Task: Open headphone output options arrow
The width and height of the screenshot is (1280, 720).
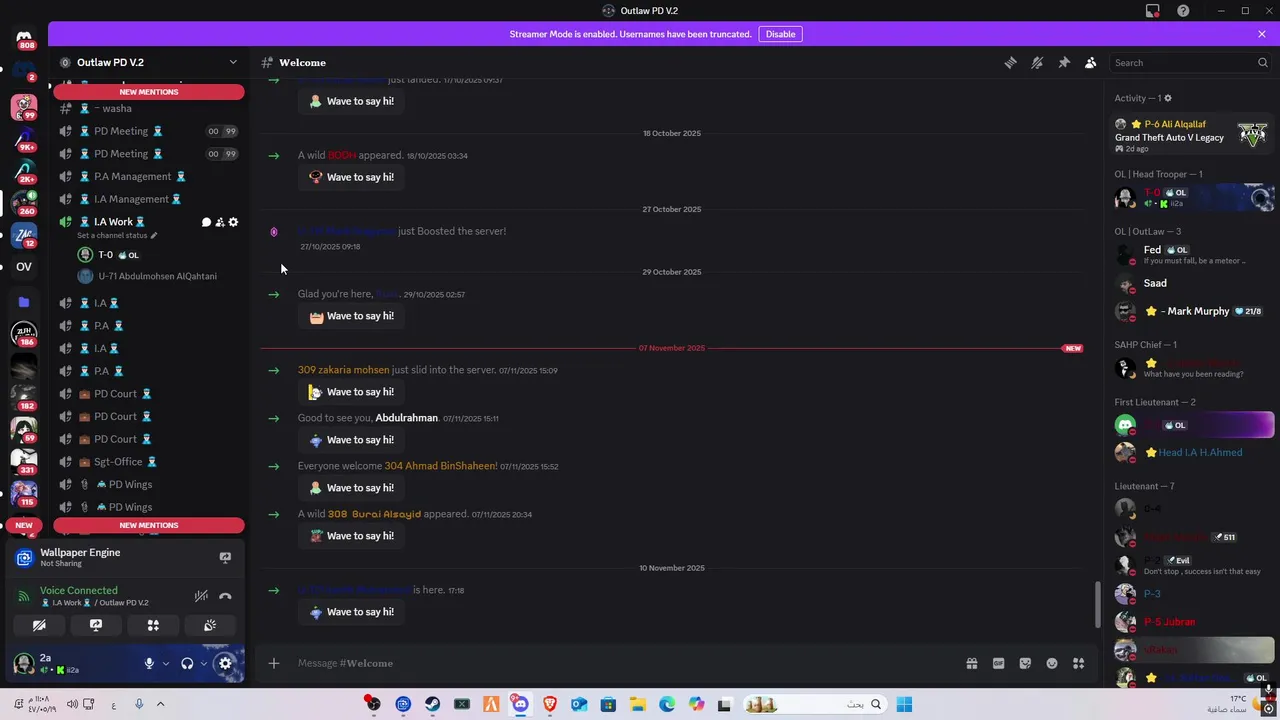Action: (x=203, y=663)
